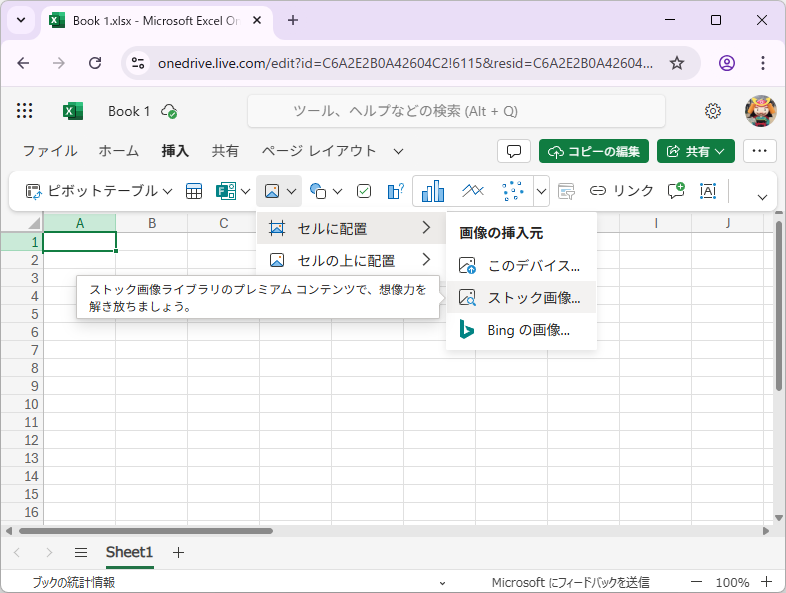The height and width of the screenshot is (593, 786).
Task: Click the コピーの編集 button
Action: coord(594,151)
